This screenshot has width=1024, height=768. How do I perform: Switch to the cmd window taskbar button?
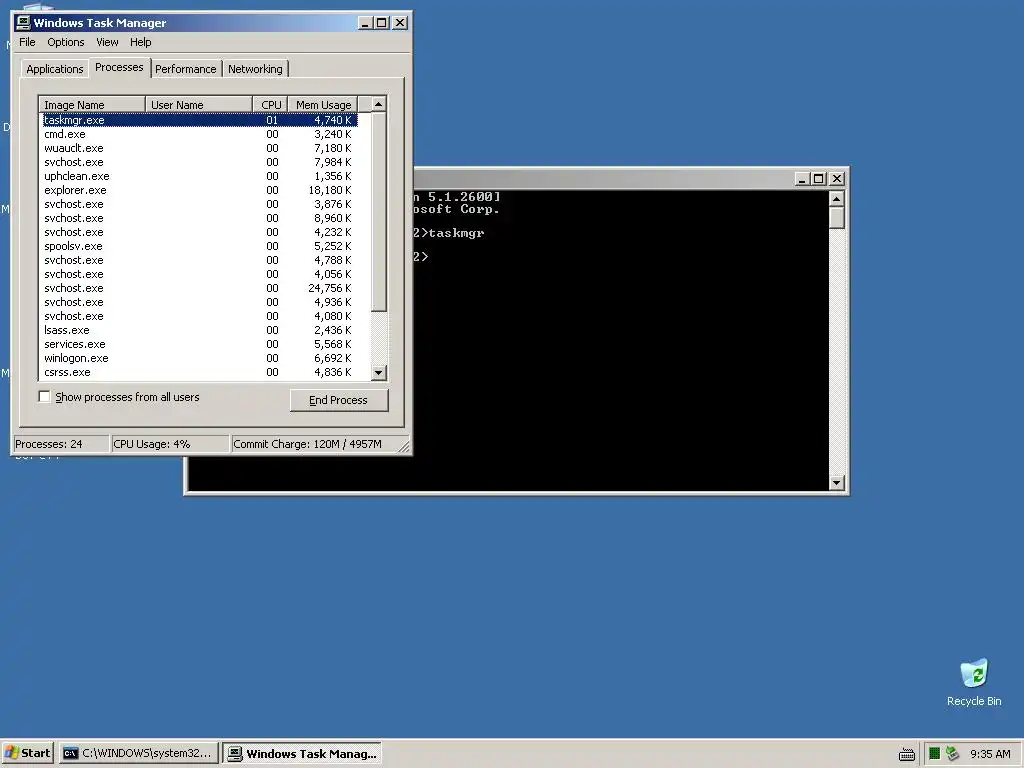click(x=138, y=753)
